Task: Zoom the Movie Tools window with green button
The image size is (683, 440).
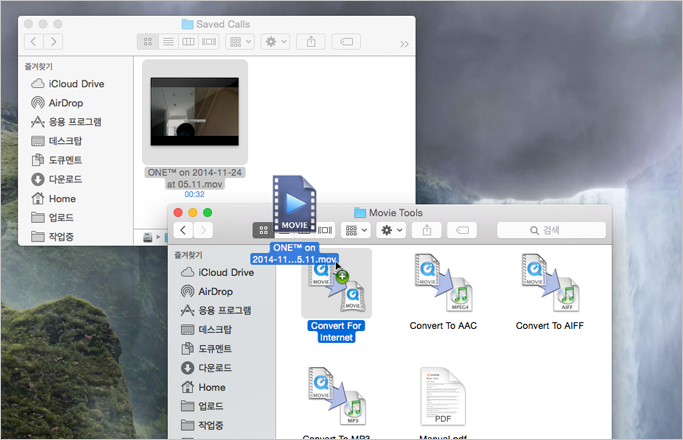Action: click(x=208, y=213)
